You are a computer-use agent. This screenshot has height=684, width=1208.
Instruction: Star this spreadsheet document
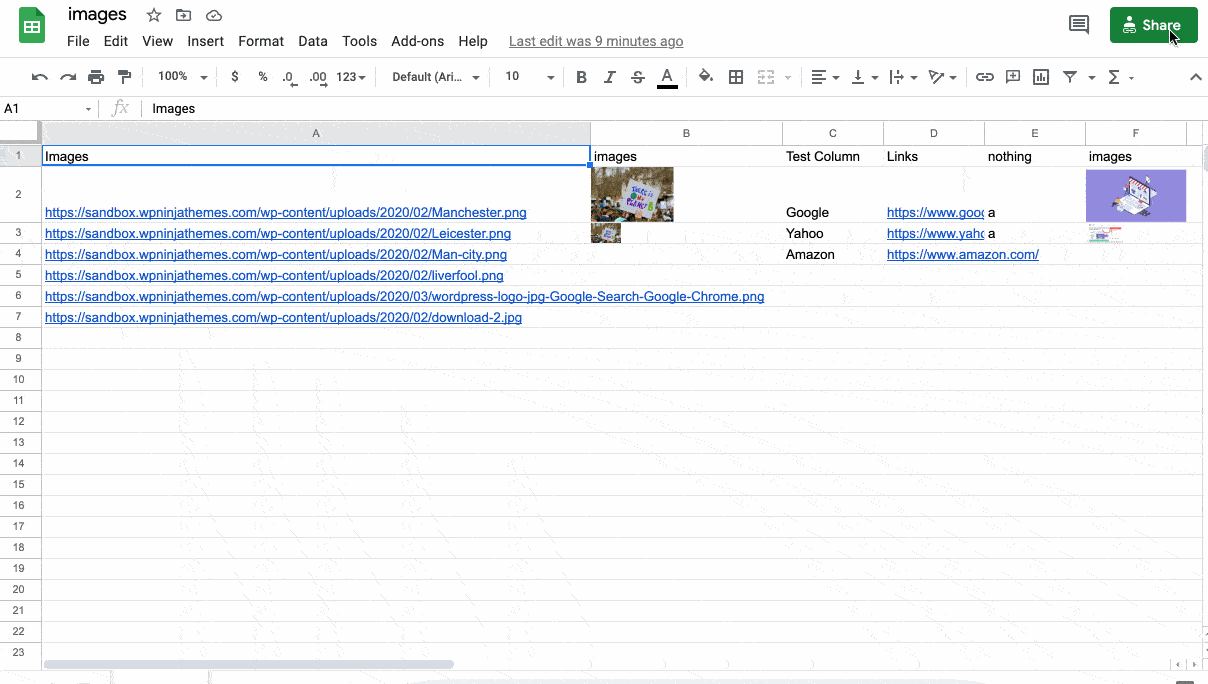pyautogui.click(x=154, y=15)
